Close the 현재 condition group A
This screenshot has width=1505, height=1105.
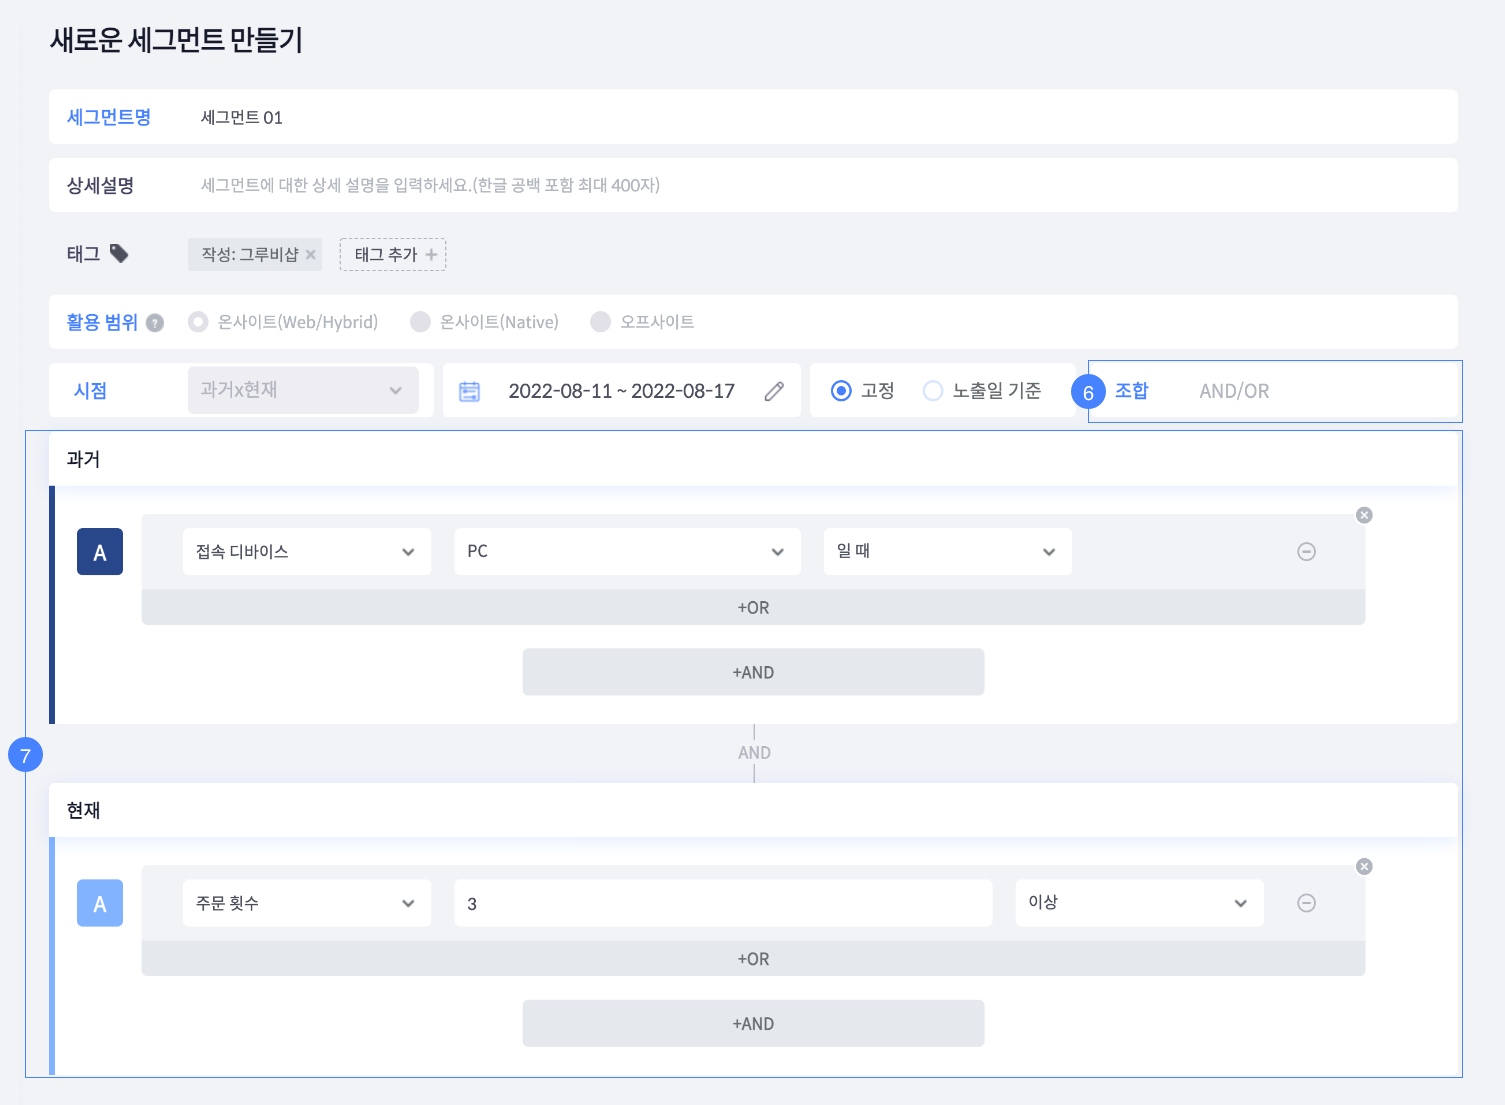[1364, 866]
